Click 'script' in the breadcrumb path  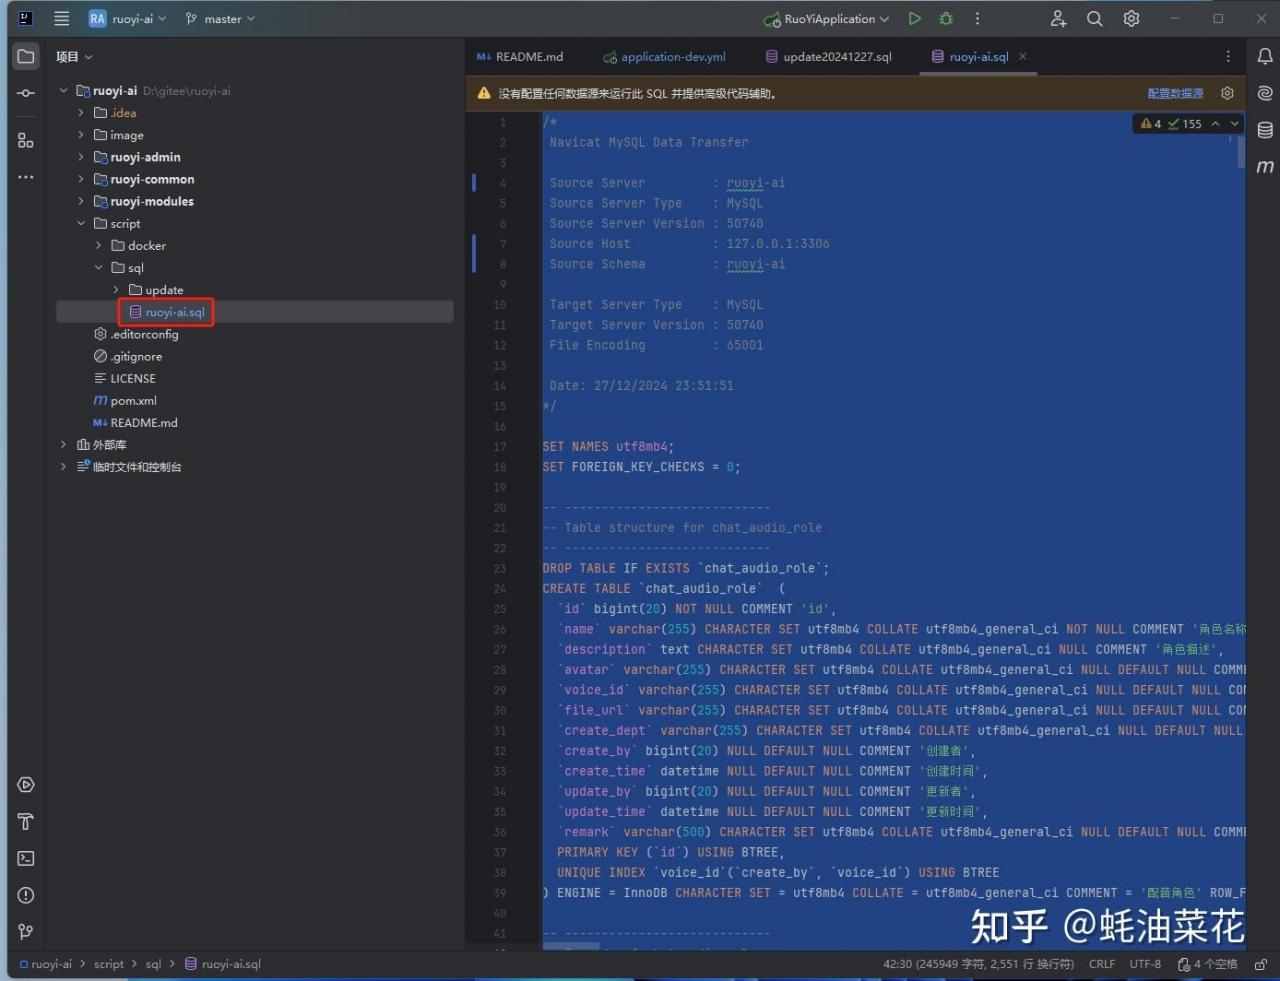[x=109, y=964]
